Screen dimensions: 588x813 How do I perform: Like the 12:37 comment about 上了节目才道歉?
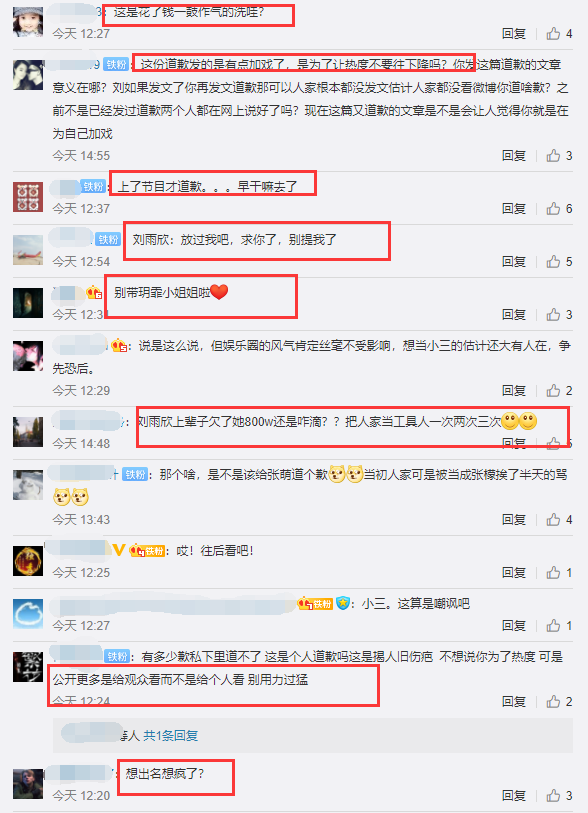click(x=553, y=208)
